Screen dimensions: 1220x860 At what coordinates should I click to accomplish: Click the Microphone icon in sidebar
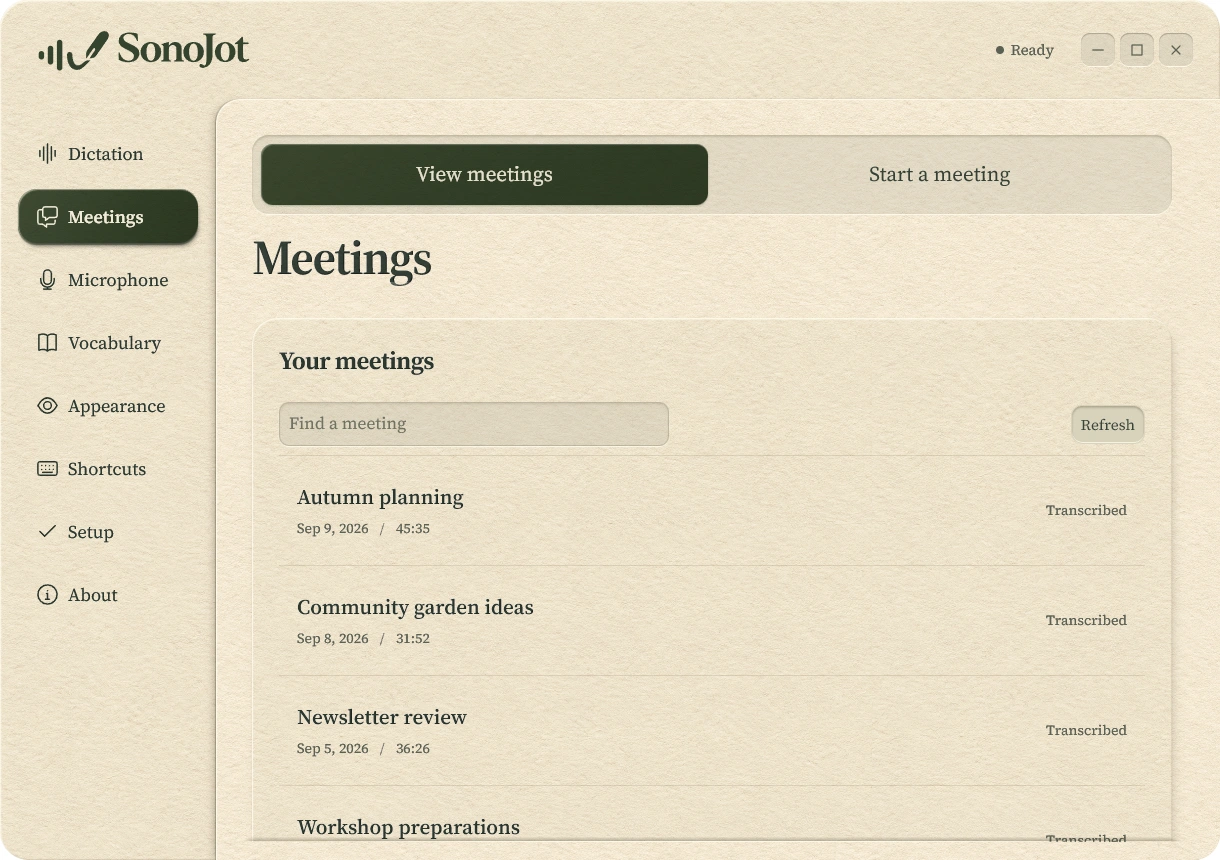coord(47,280)
